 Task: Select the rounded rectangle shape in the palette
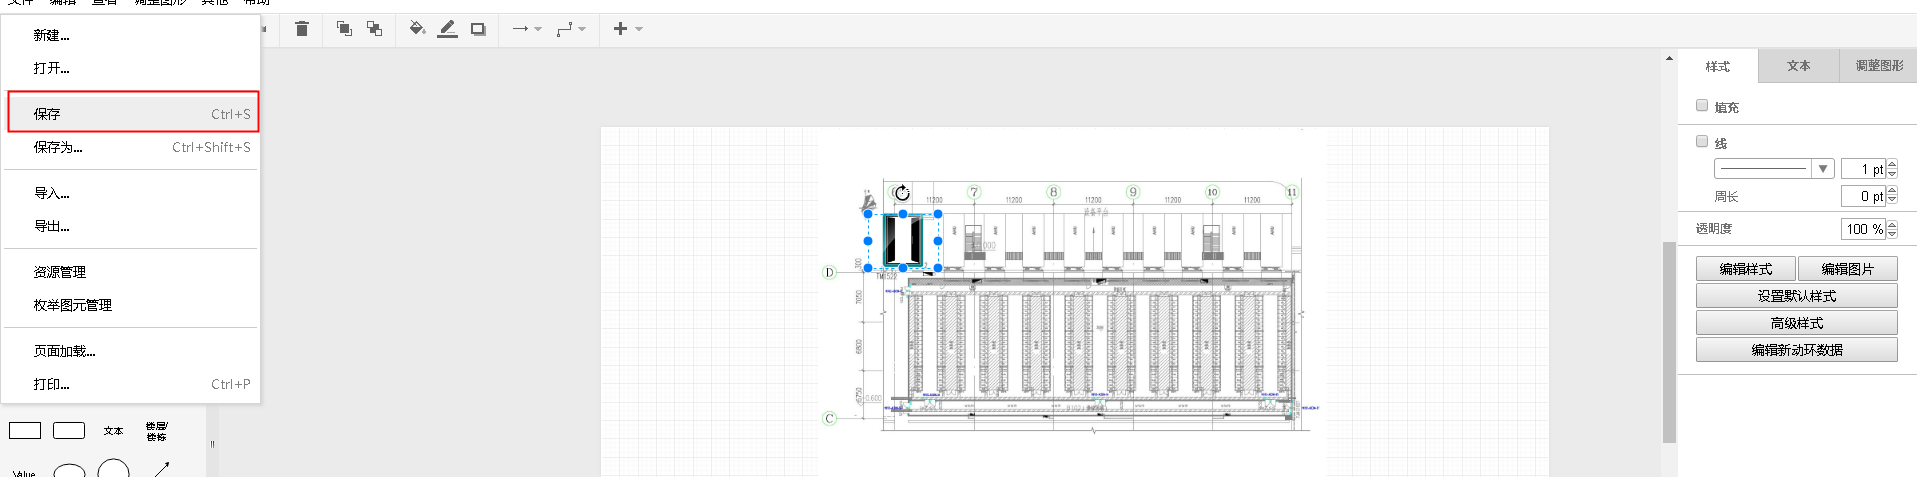tap(69, 431)
